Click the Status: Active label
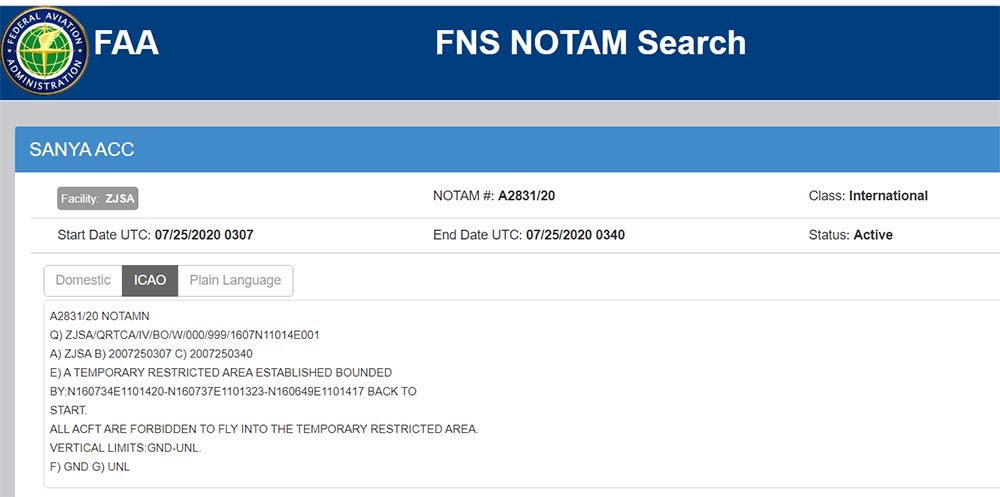The height and width of the screenshot is (497, 1000). (x=850, y=235)
